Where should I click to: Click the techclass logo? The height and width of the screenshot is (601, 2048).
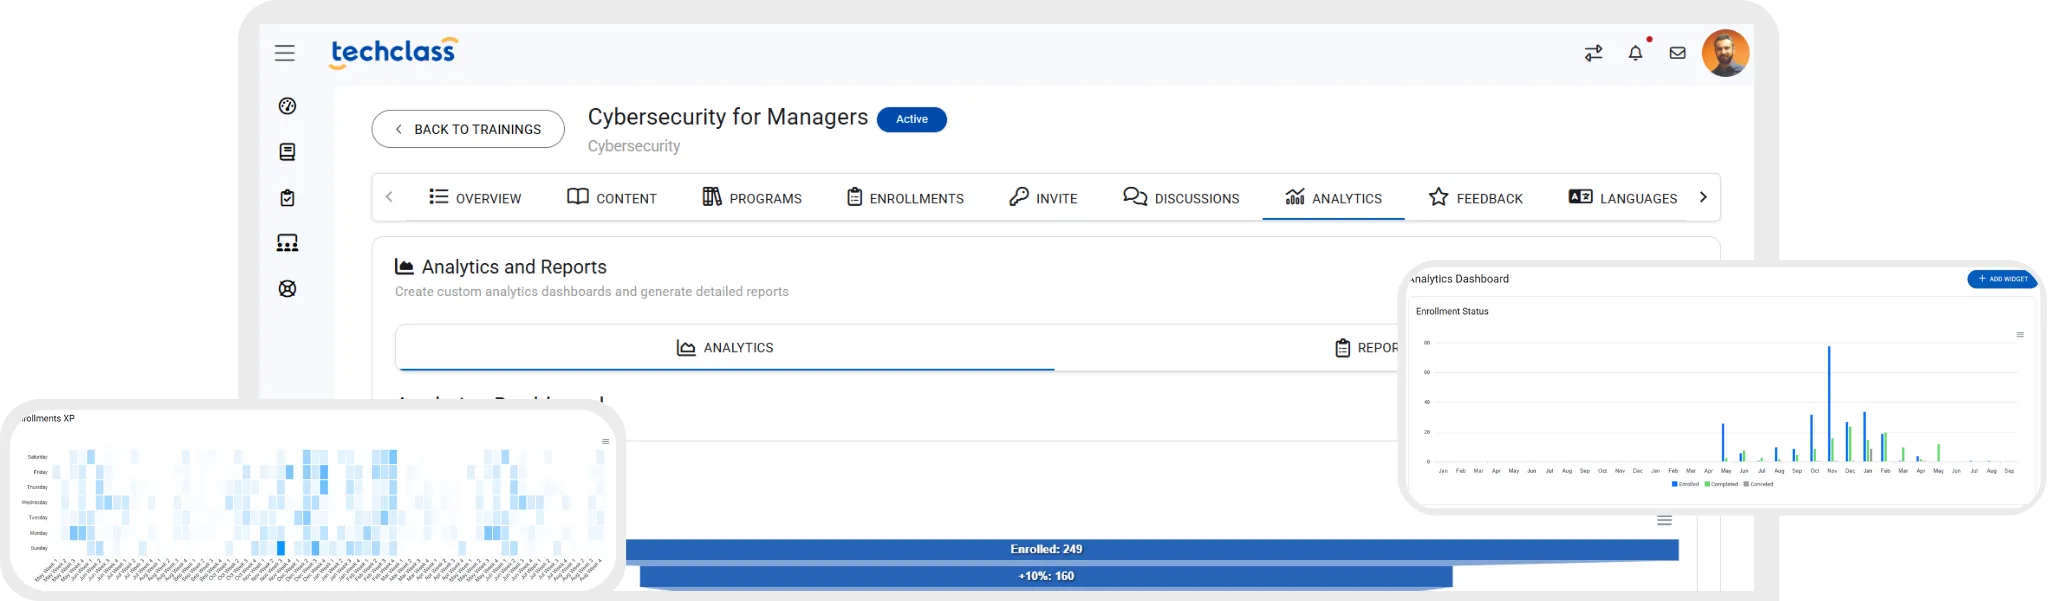[x=394, y=52]
